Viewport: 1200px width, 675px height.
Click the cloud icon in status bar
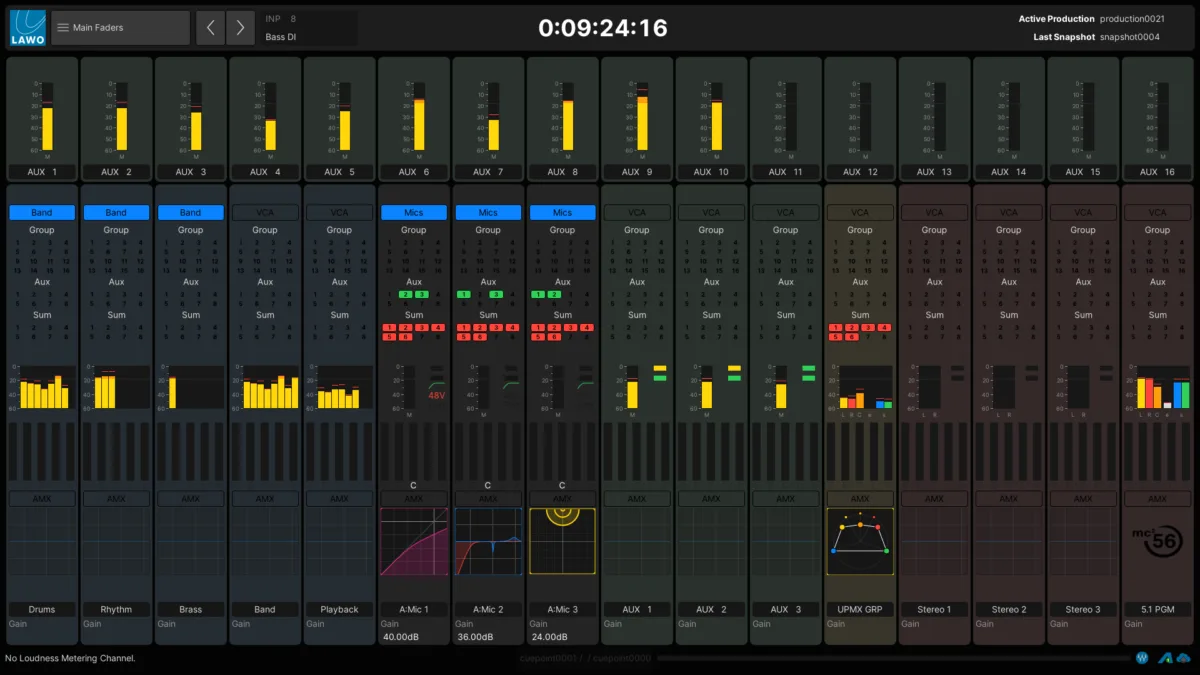(1184, 658)
